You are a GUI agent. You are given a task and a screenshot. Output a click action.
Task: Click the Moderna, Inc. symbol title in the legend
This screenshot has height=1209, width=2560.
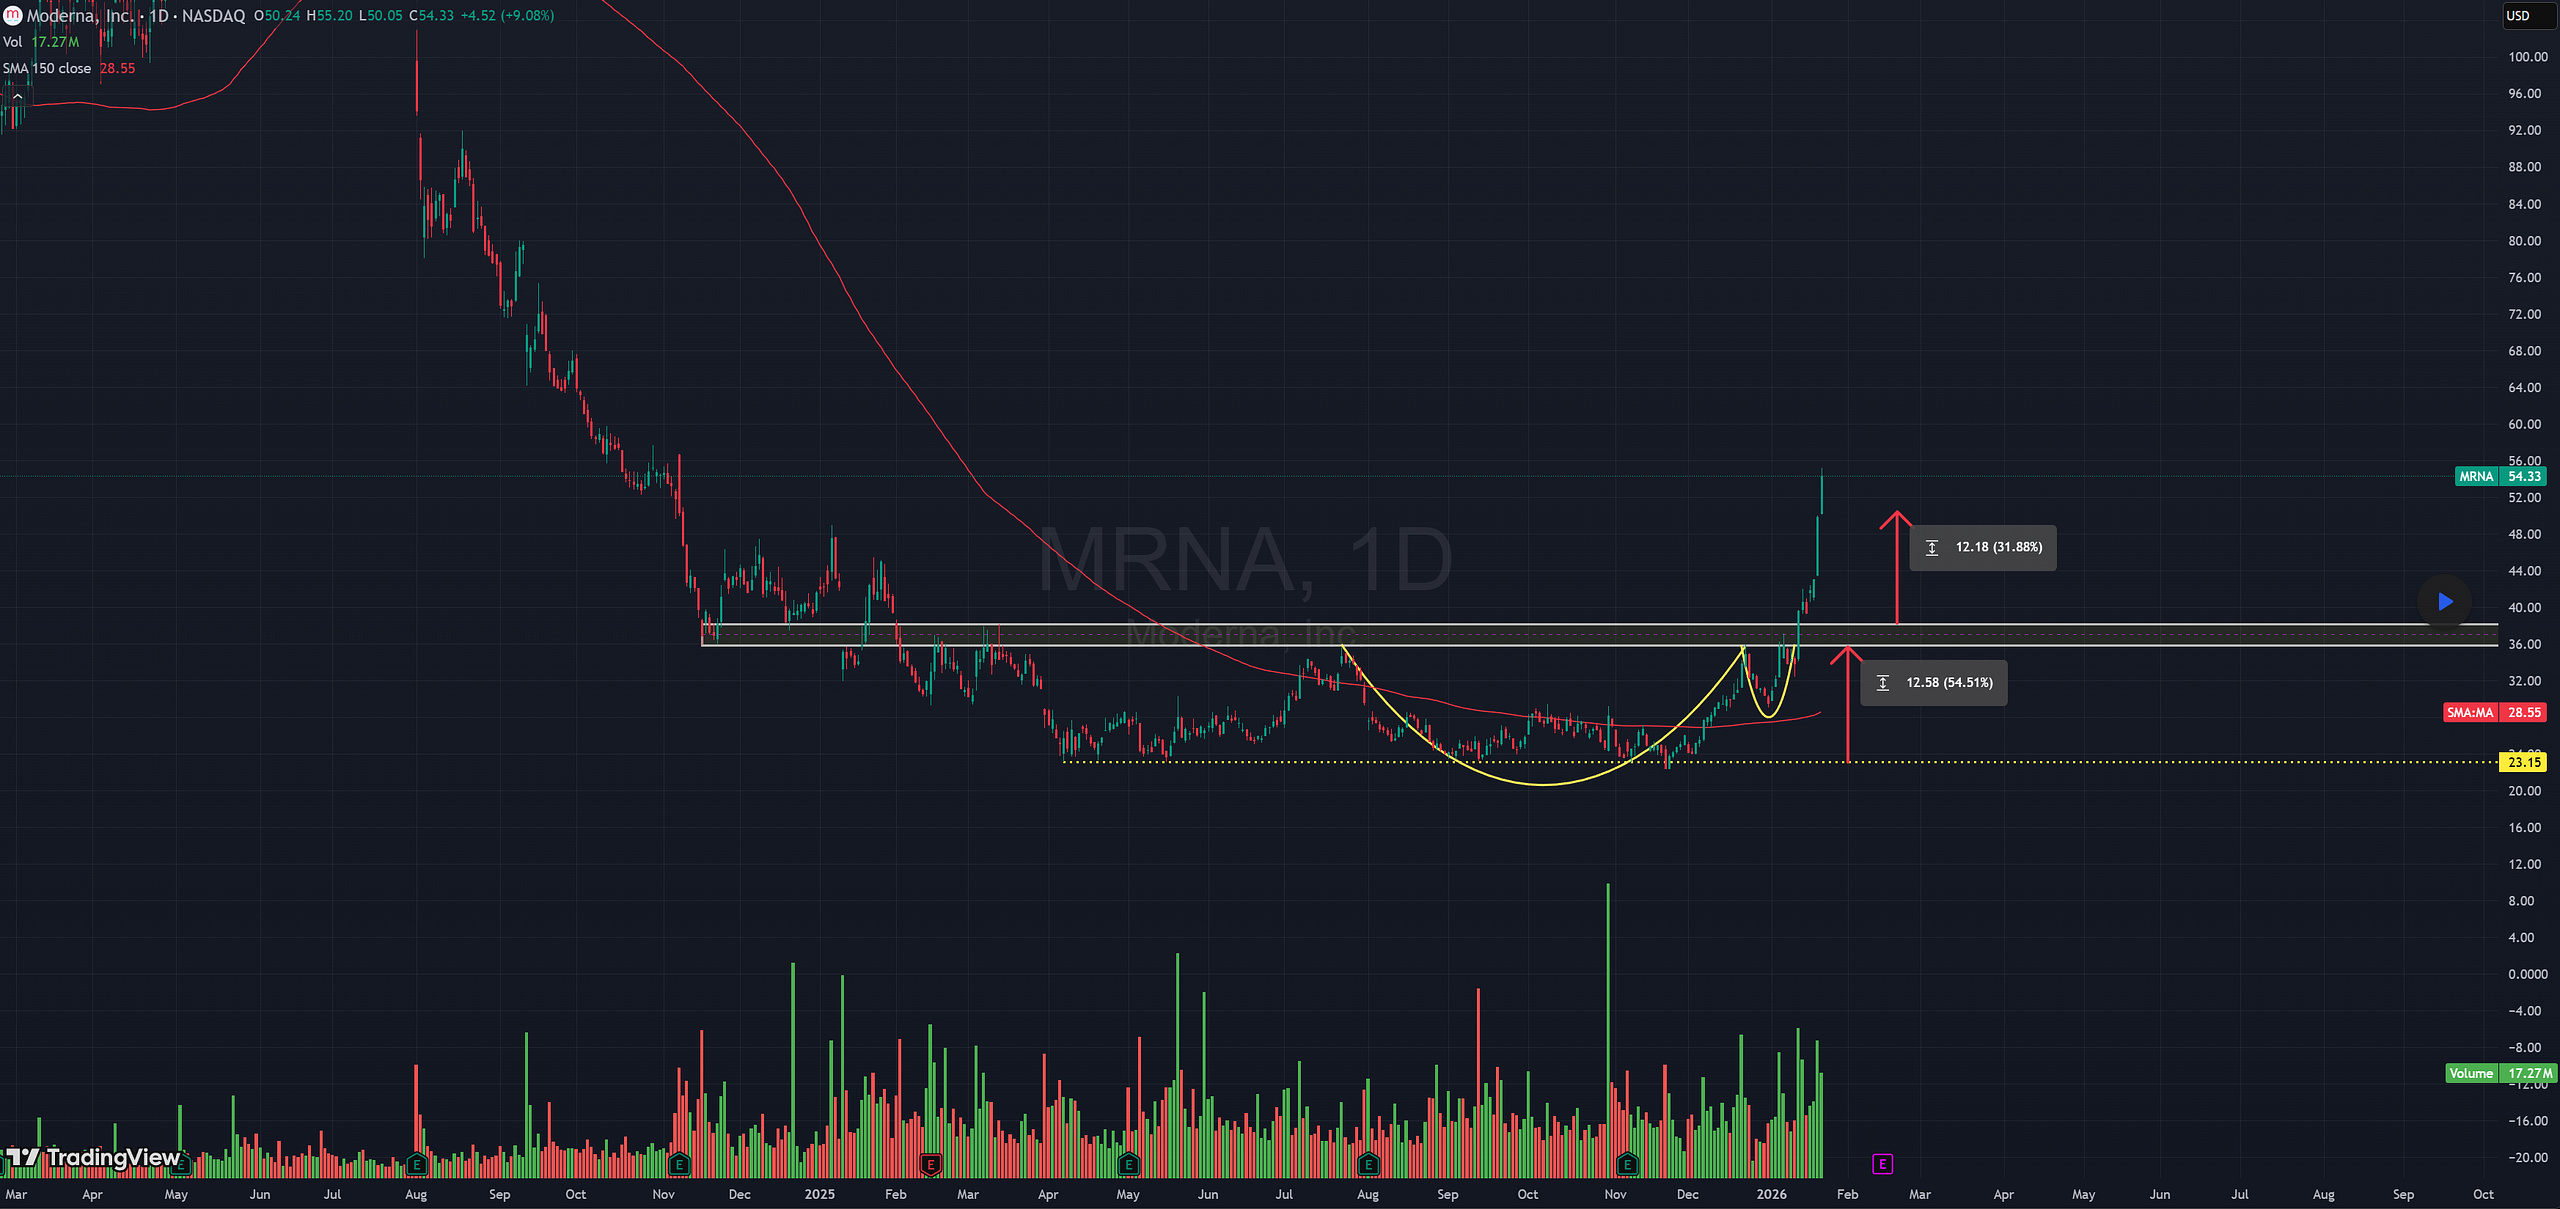[80, 15]
